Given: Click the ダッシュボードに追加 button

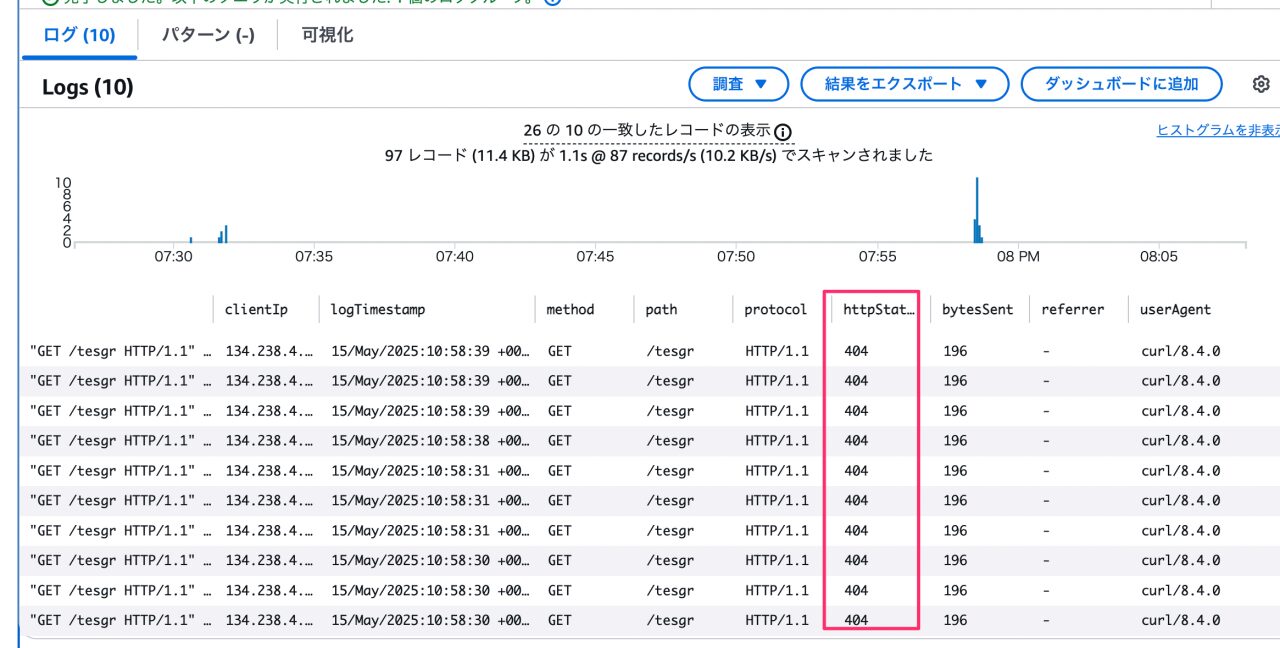Looking at the screenshot, I should click(x=1121, y=84).
